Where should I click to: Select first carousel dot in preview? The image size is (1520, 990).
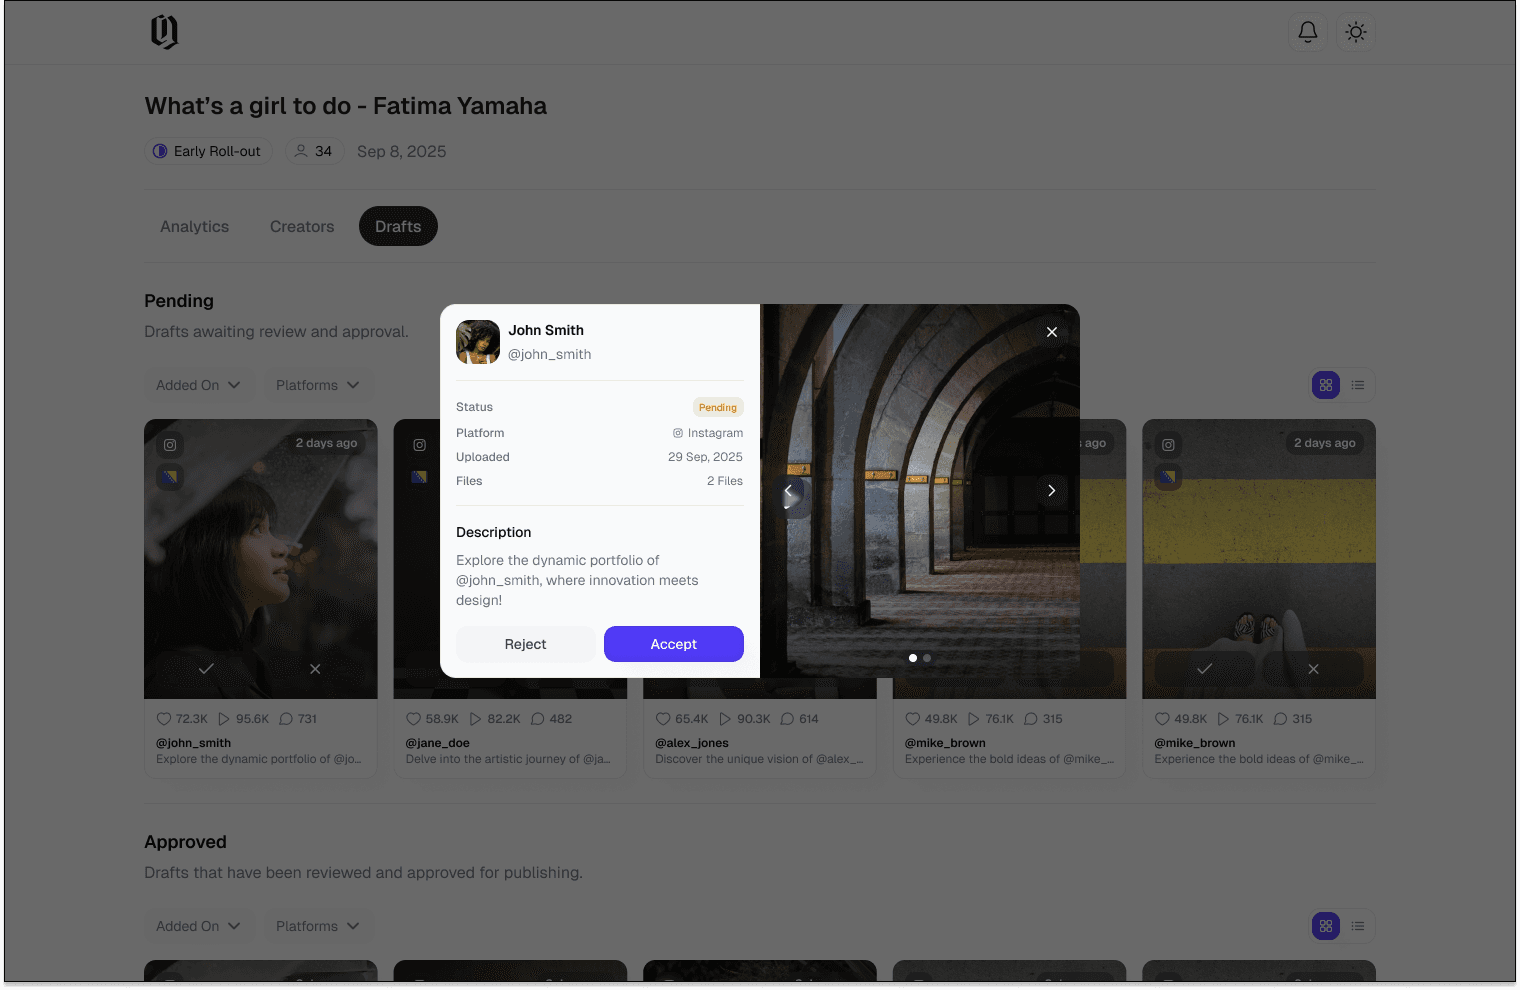point(912,658)
